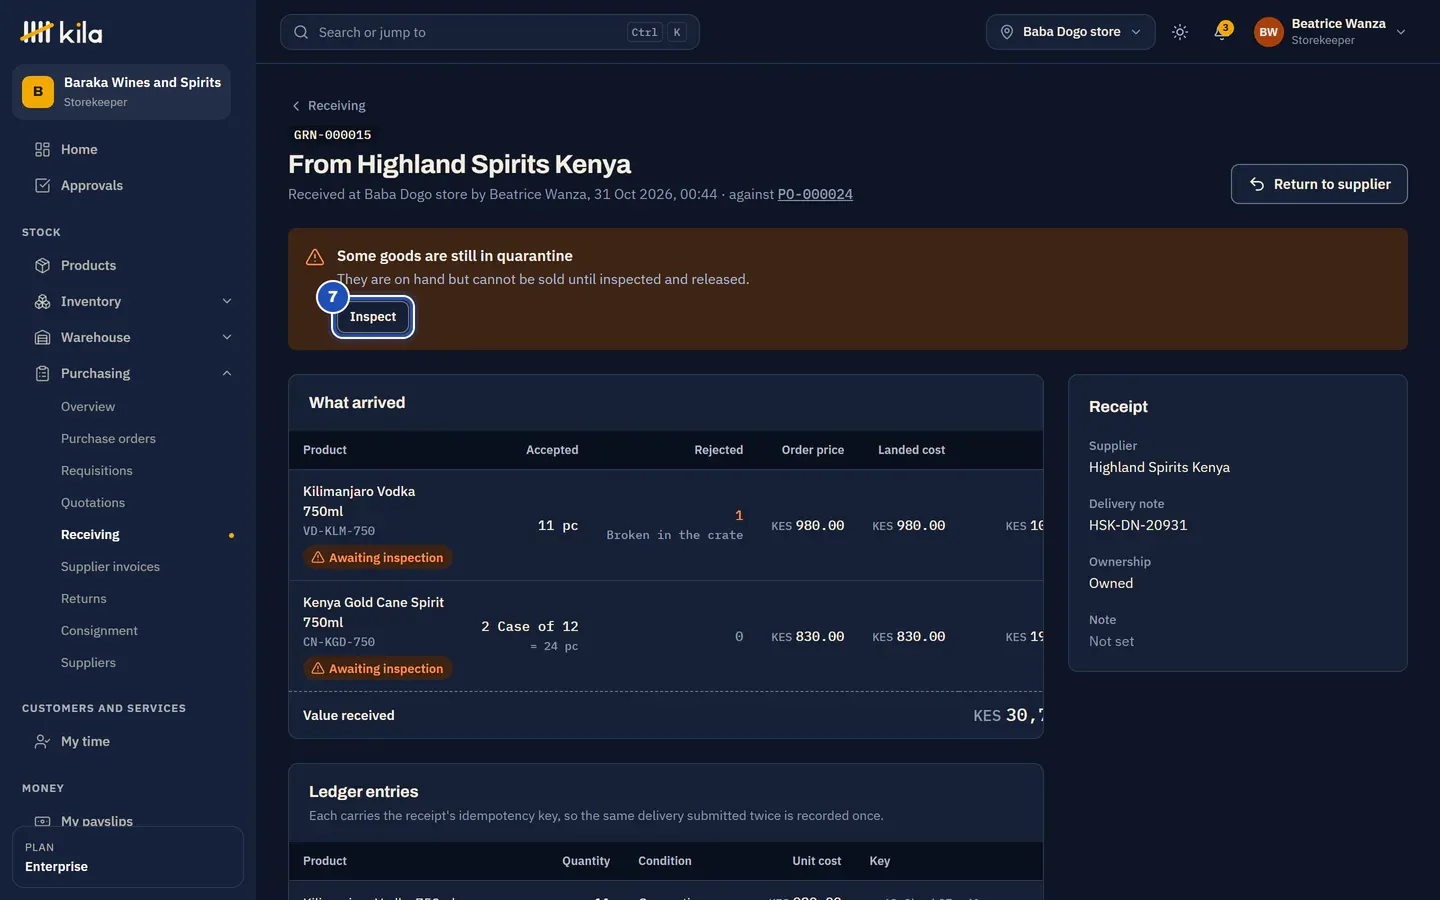
Task: Open the Home icon in sidebar
Action: (42, 149)
